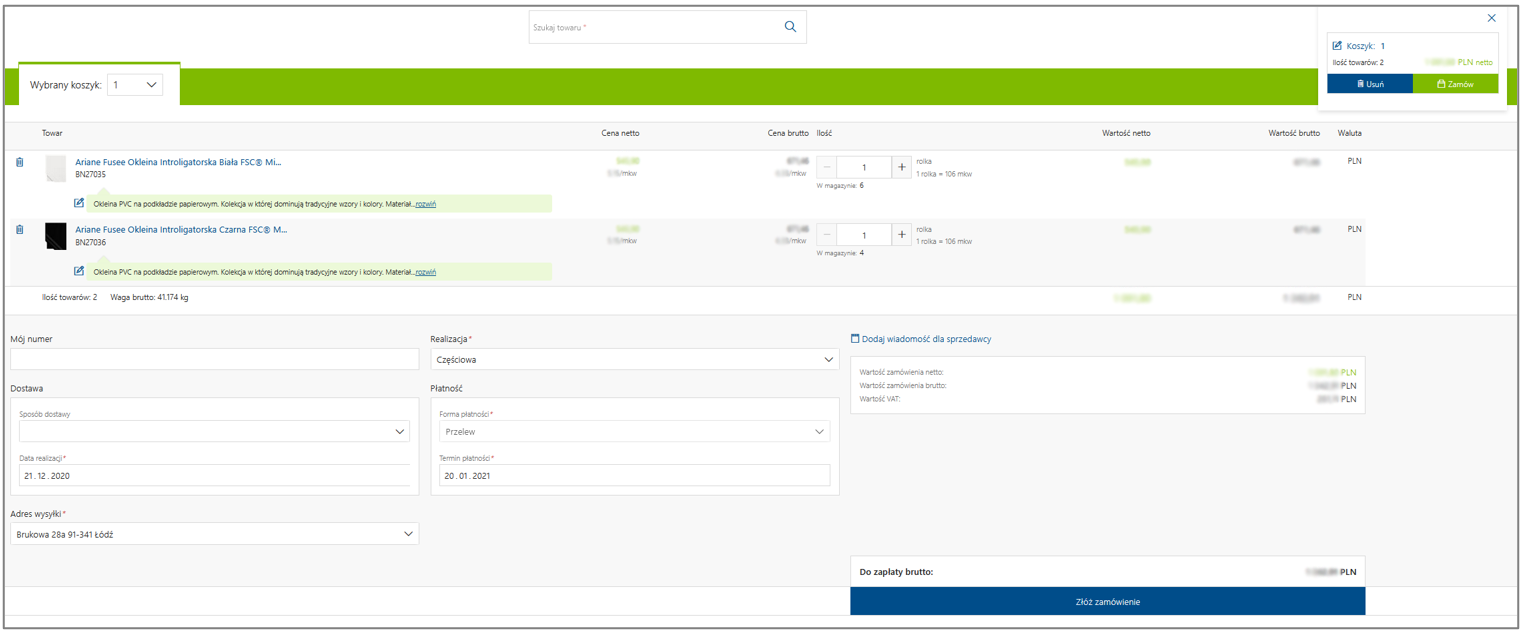1523x634 pixels.
Task: Click the Cena netto column header
Action: point(620,133)
